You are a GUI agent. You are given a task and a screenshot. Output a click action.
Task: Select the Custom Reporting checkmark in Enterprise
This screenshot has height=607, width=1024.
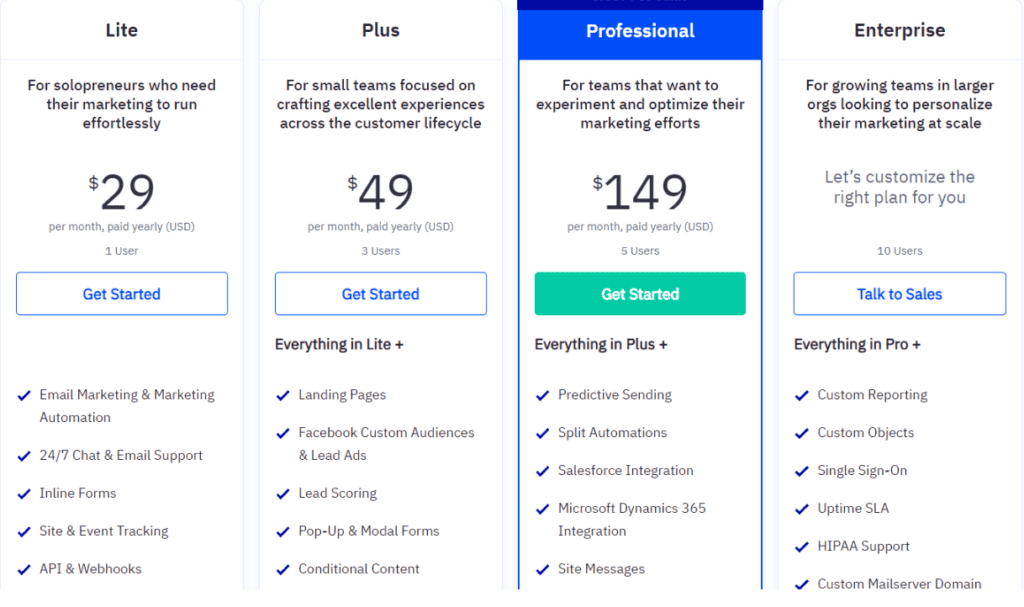tap(801, 395)
